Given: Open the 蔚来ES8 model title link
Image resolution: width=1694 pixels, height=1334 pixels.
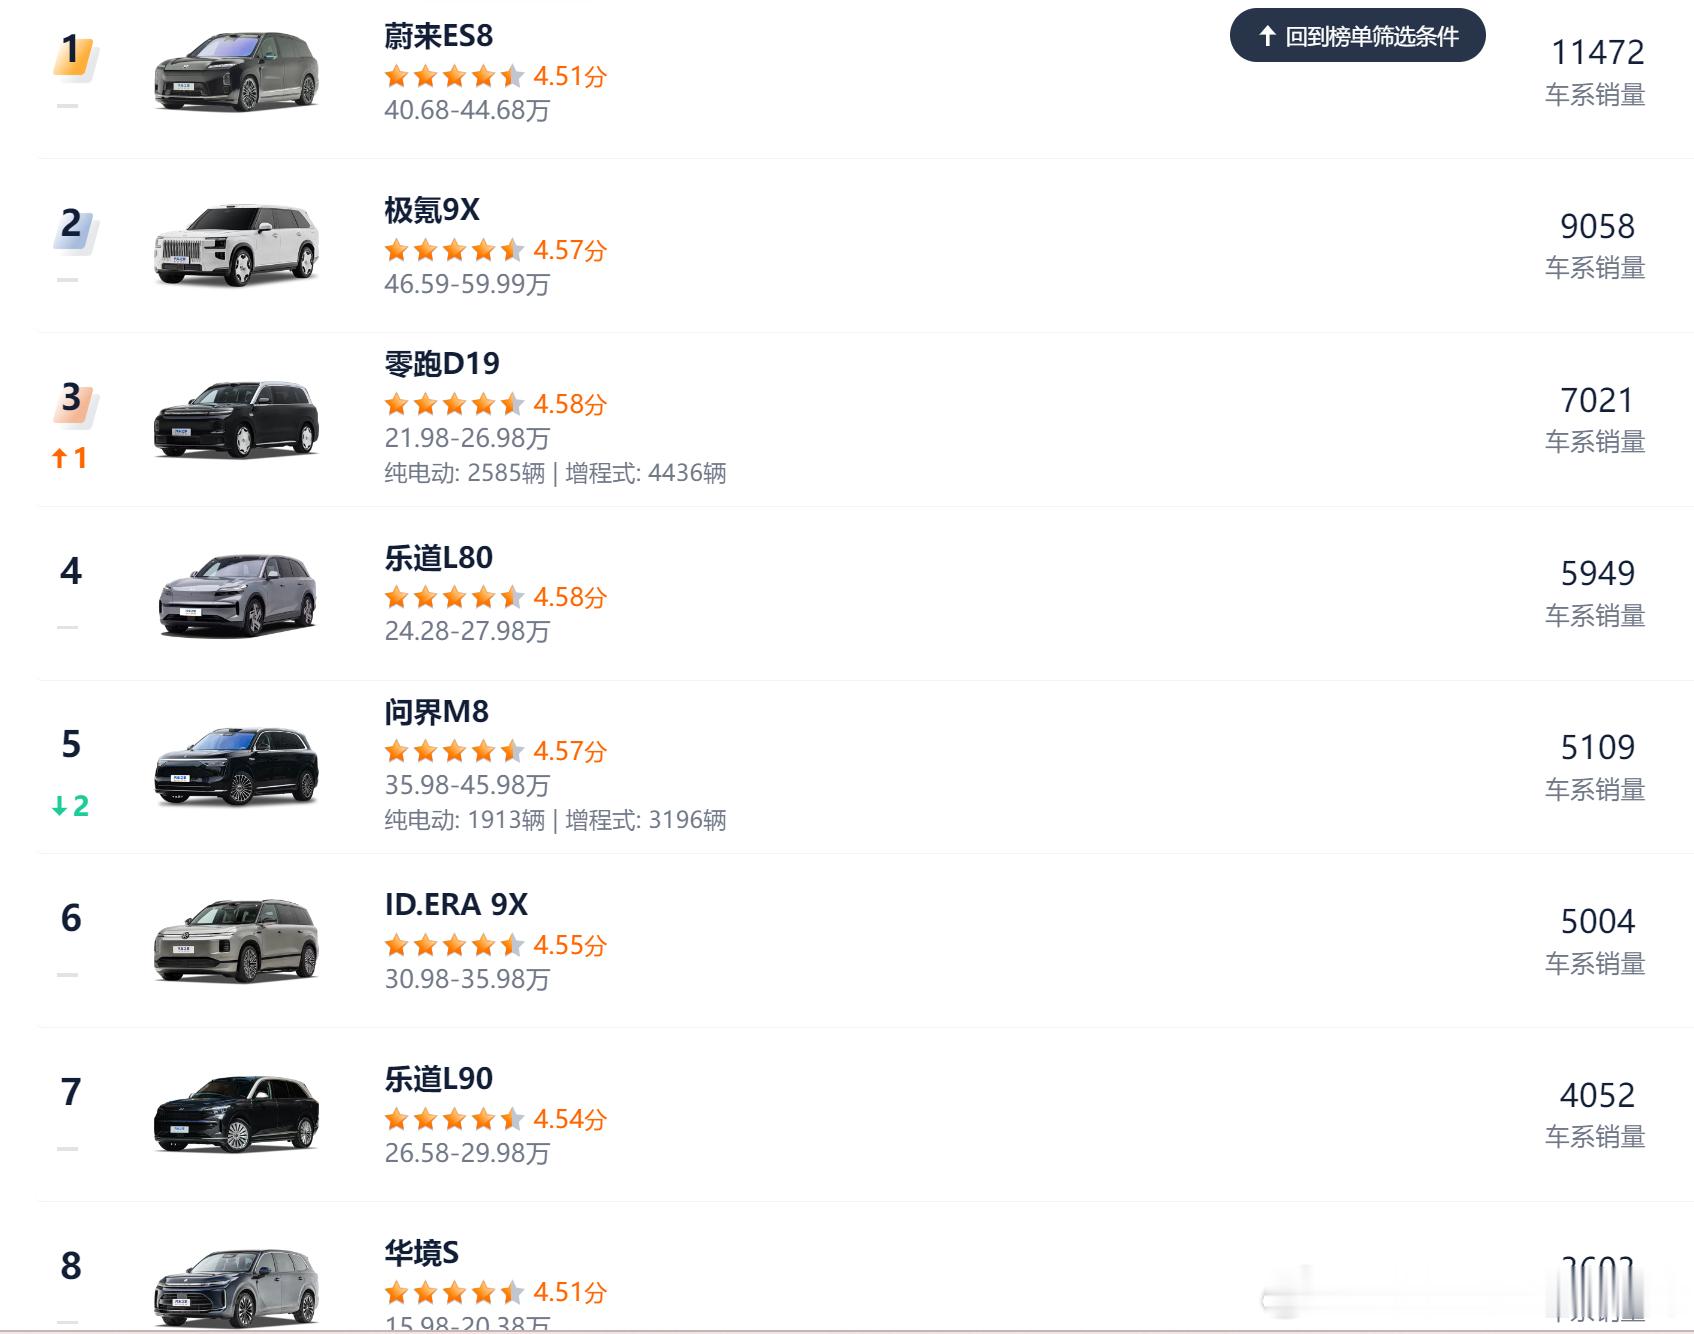Looking at the screenshot, I should click(x=439, y=36).
